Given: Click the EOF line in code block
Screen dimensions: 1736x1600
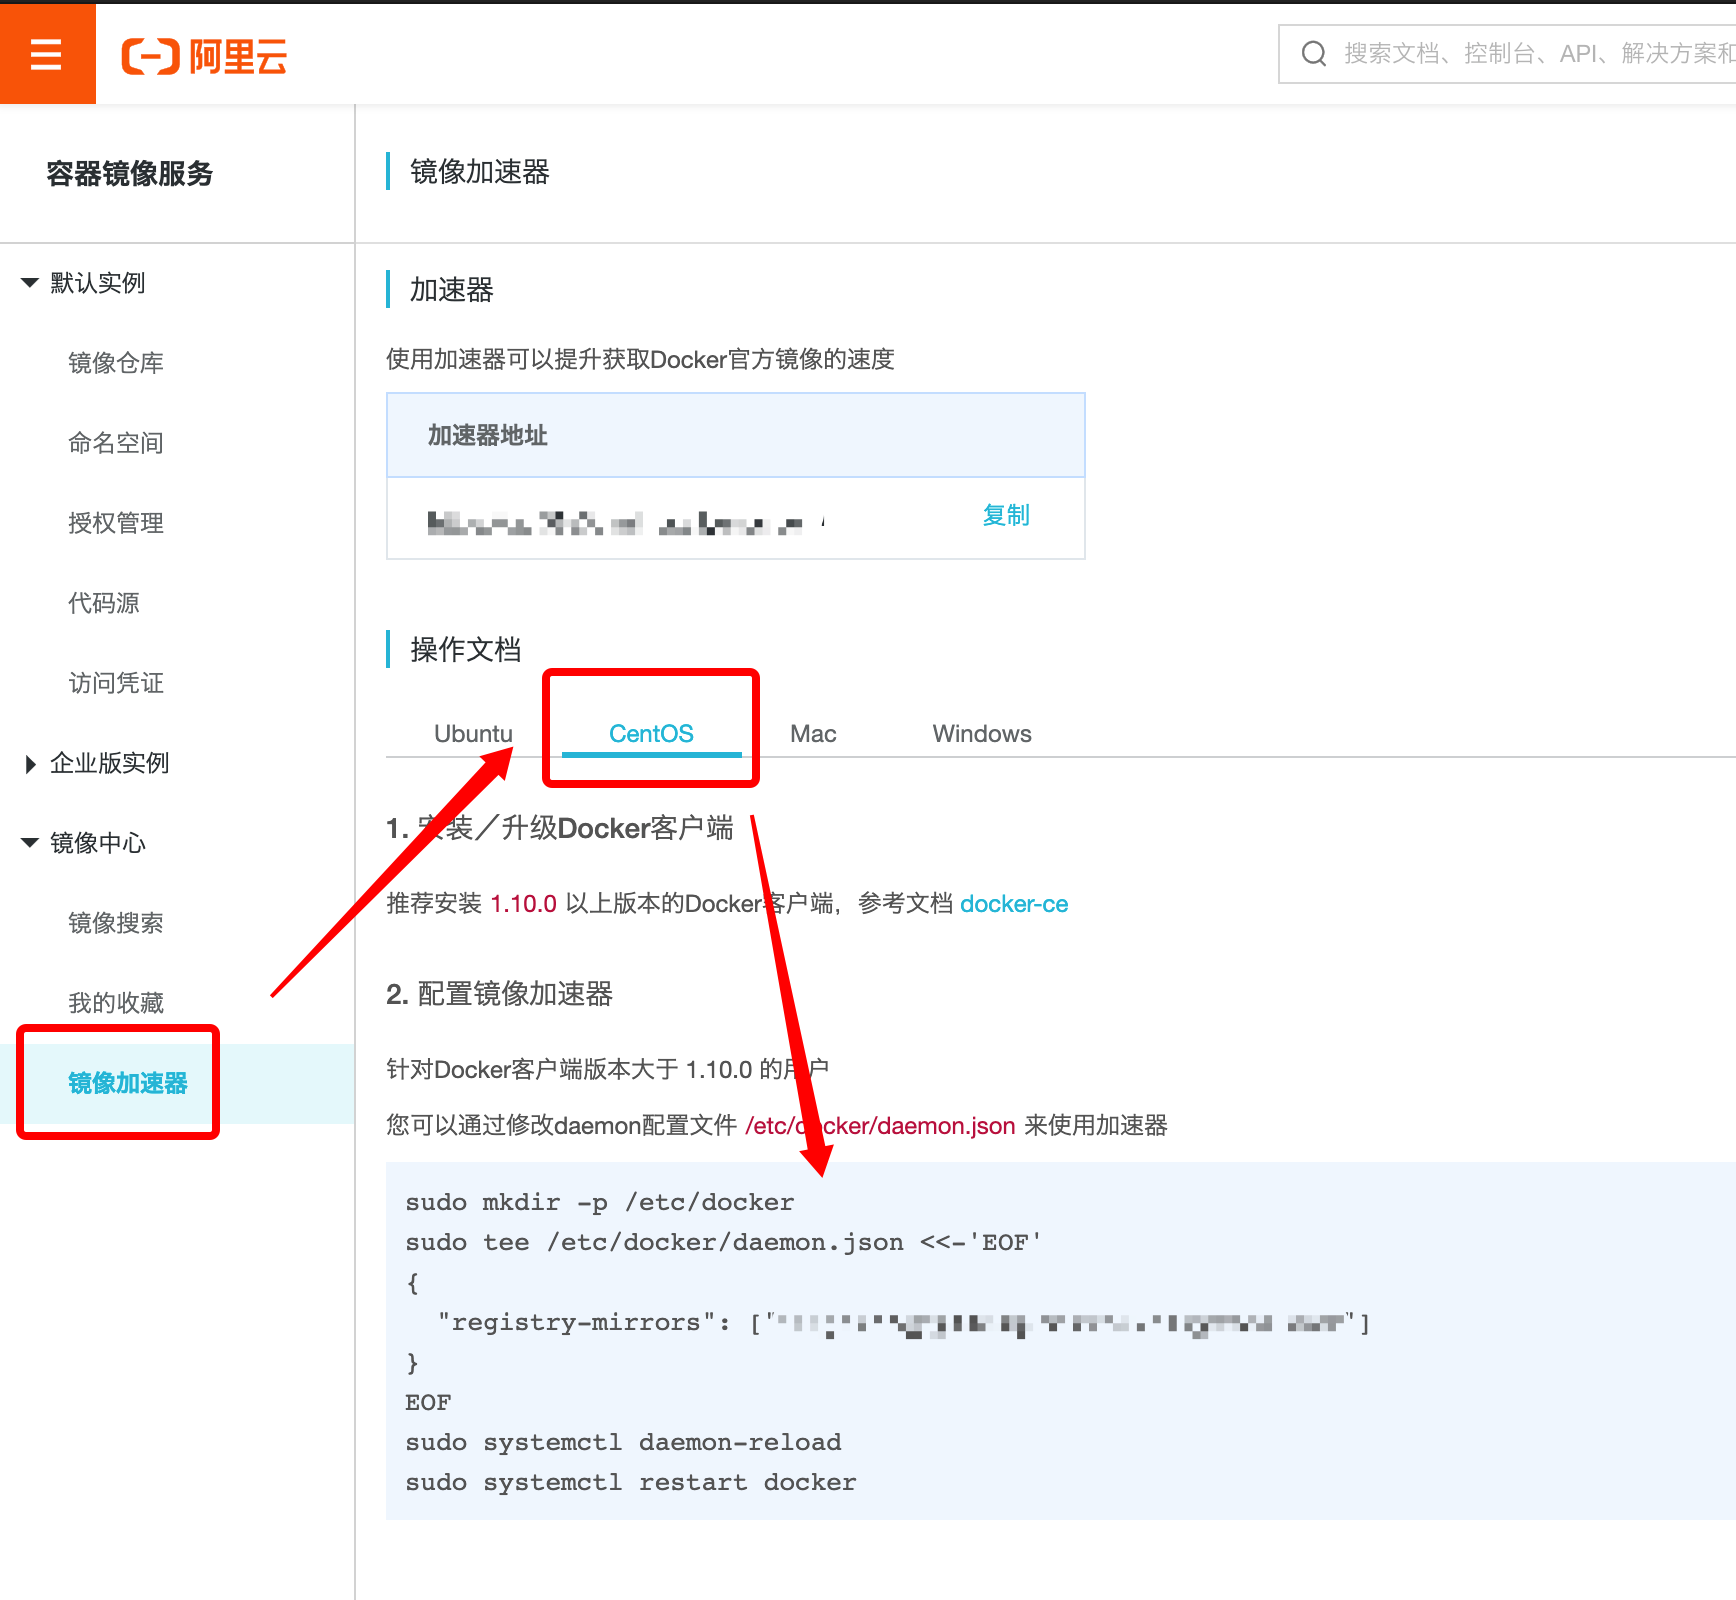Looking at the screenshot, I should [428, 1402].
